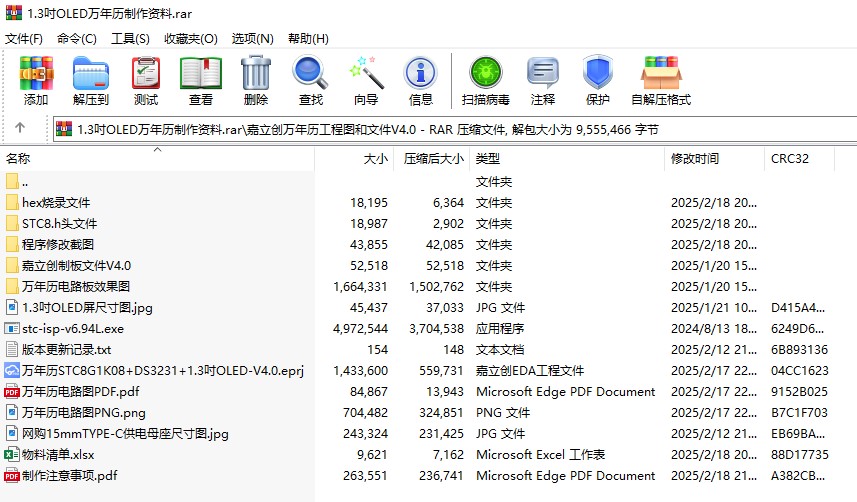The height and width of the screenshot is (502, 857).
Task: Click the Protect (保护) shield icon
Action: coord(597,73)
